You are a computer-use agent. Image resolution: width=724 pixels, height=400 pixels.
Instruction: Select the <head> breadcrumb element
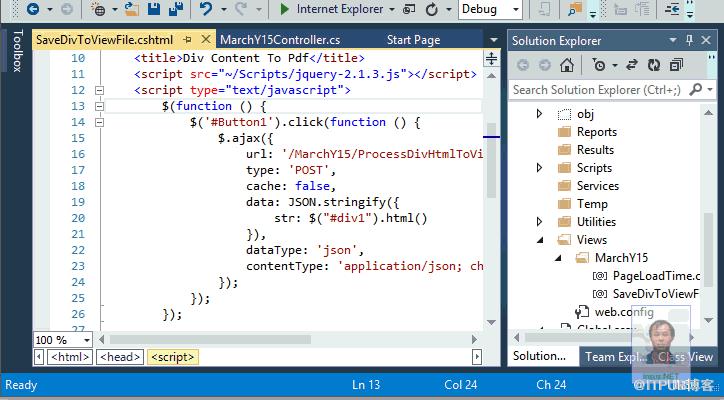click(x=120, y=357)
